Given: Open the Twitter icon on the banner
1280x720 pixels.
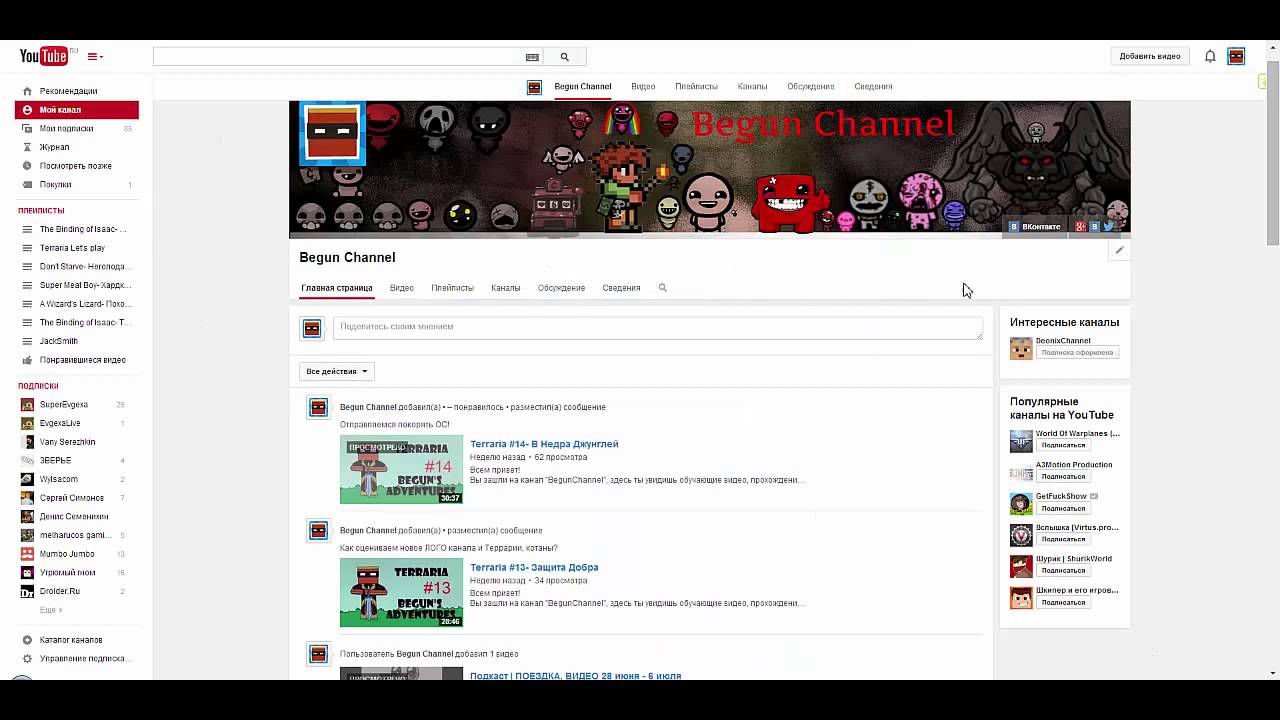Looking at the screenshot, I should click(x=1108, y=227).
